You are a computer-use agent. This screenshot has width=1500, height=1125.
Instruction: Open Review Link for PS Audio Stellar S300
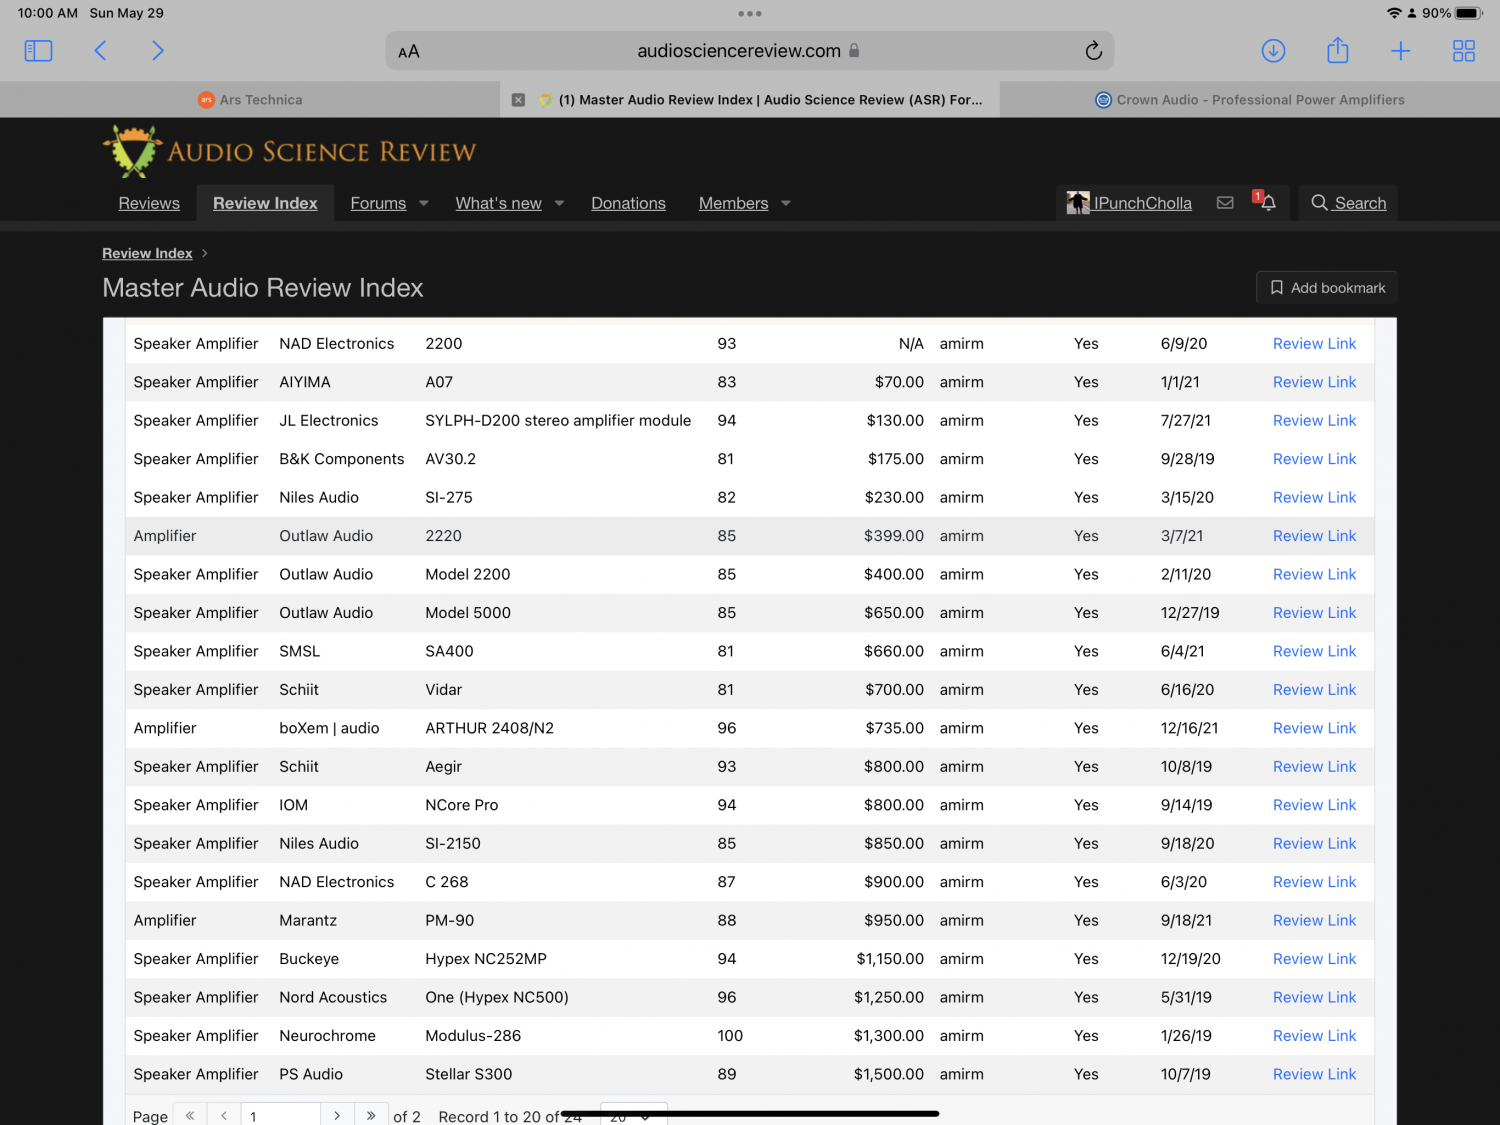click(1314, 1074)
